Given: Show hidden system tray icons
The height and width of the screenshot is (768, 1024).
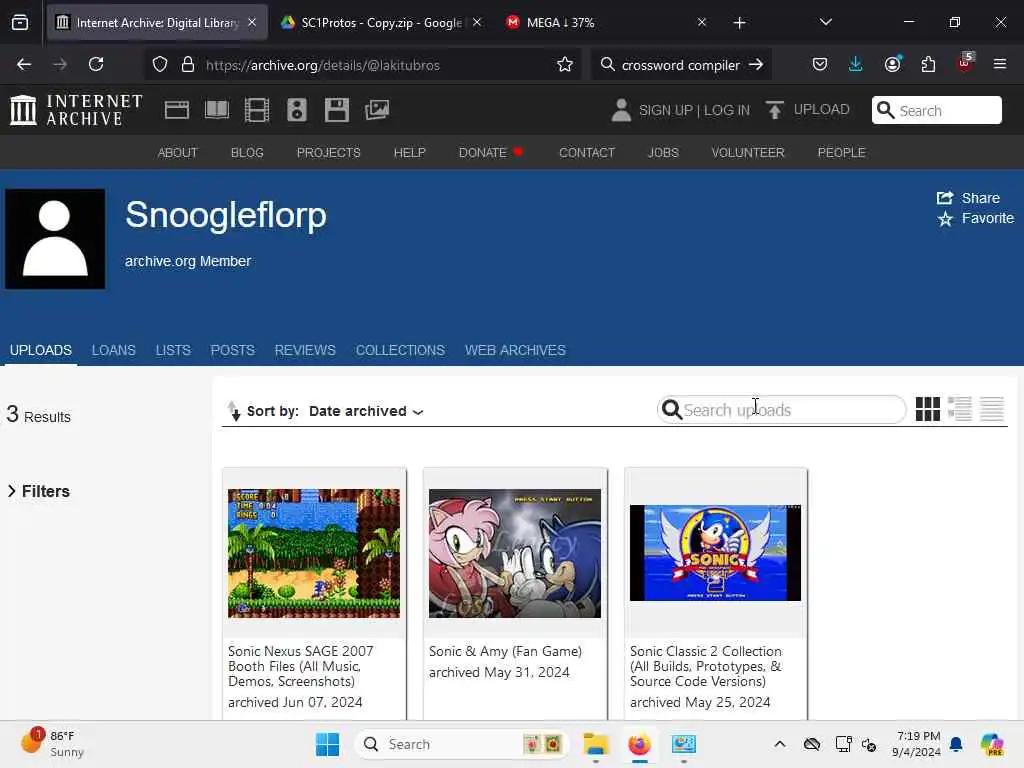Looking at the screenshot, I should click(780, 744).
